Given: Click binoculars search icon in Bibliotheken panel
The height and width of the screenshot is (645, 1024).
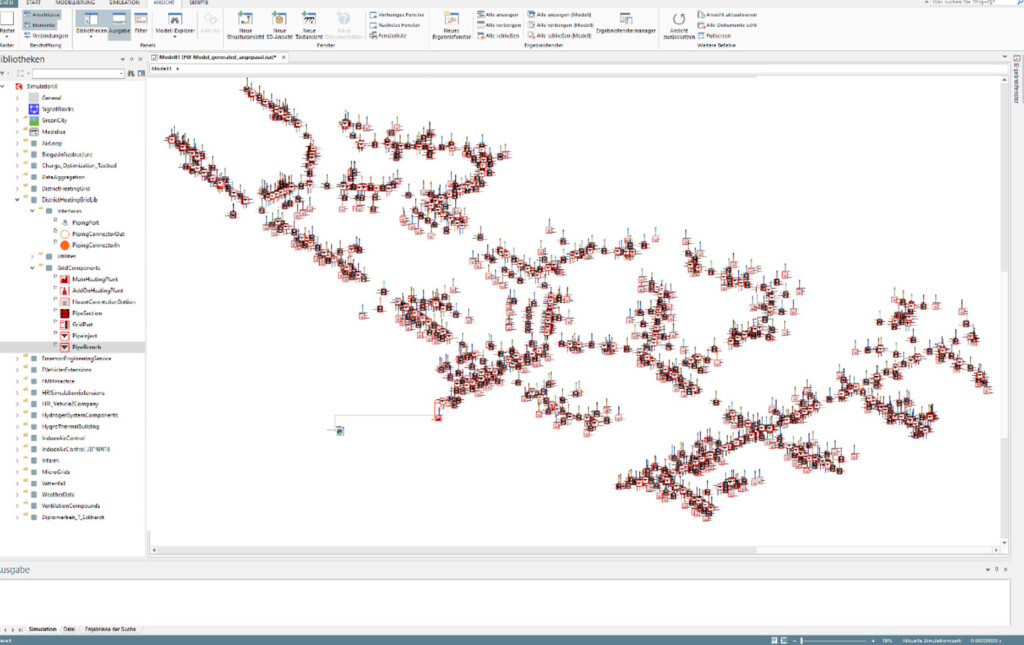Looking at the screenshot, I should (x=131, y=73).
